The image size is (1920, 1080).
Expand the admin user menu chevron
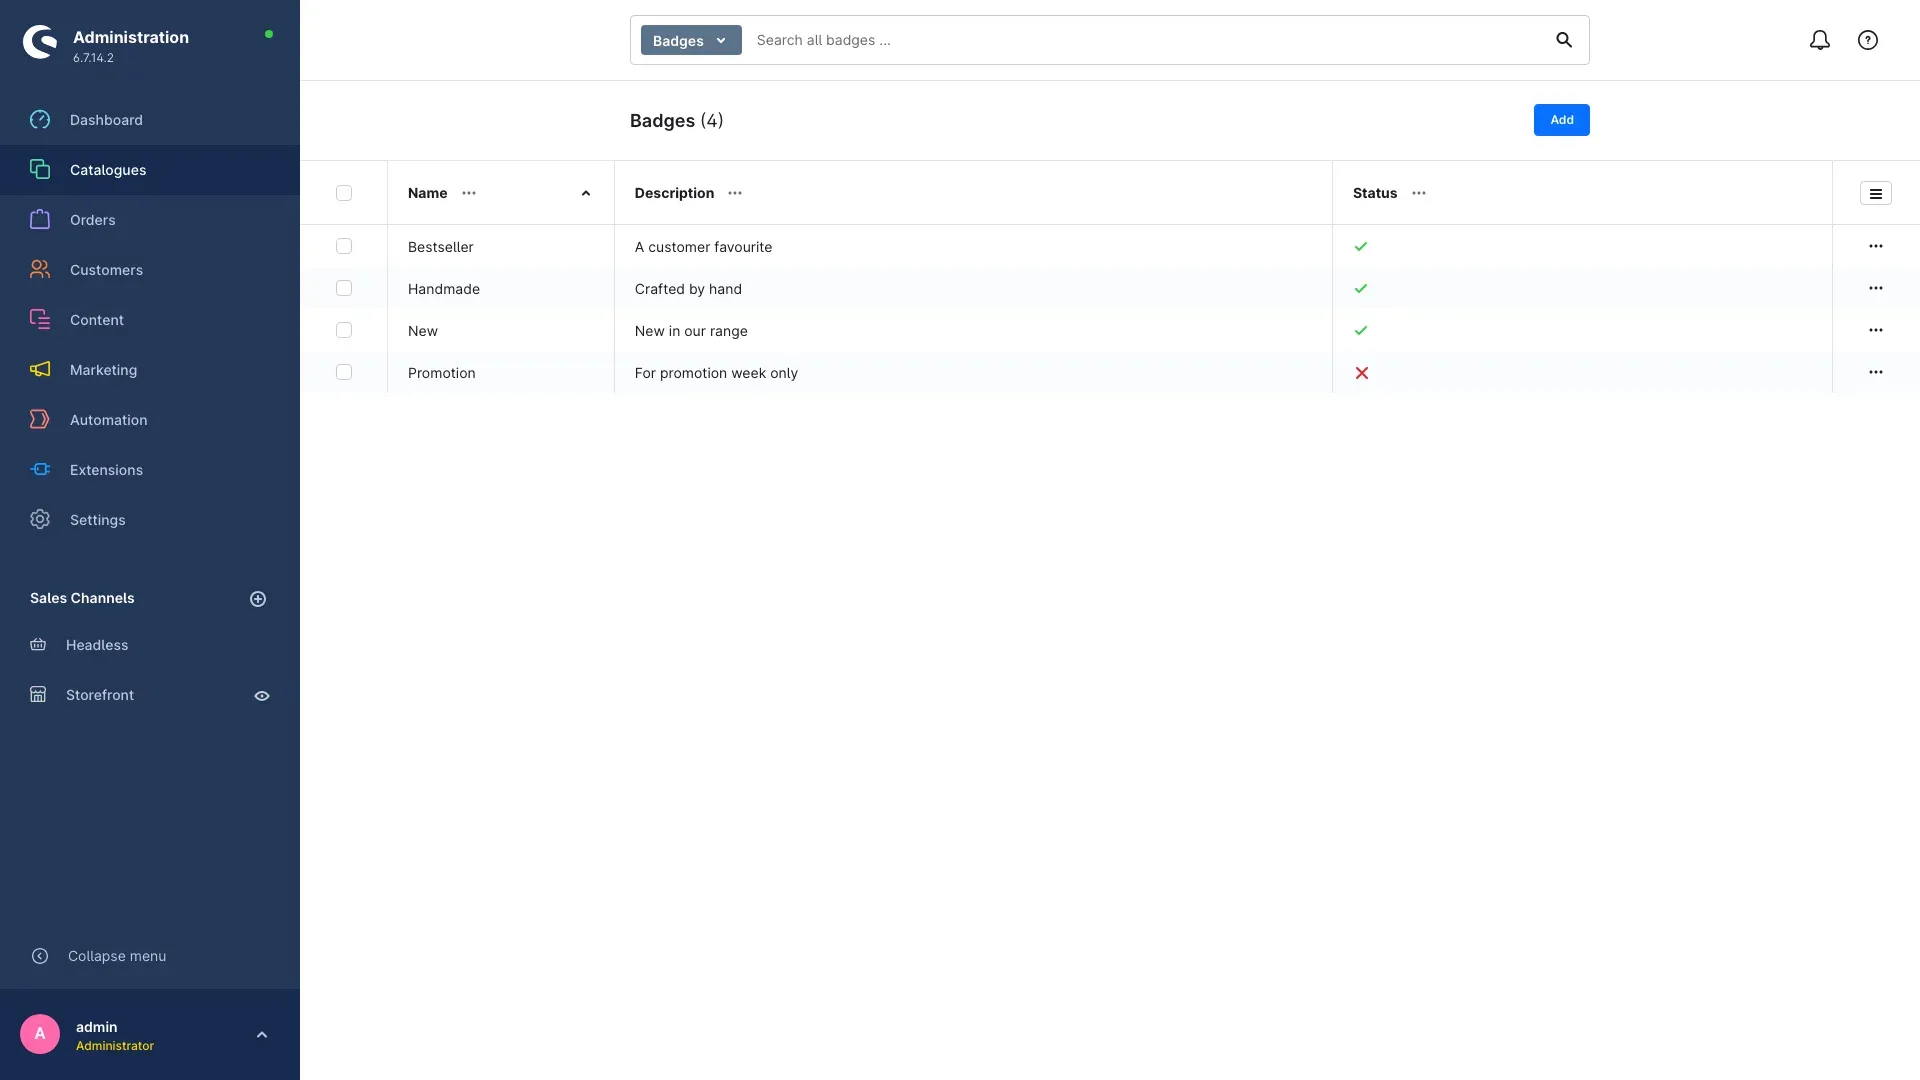pos(262,1035)
